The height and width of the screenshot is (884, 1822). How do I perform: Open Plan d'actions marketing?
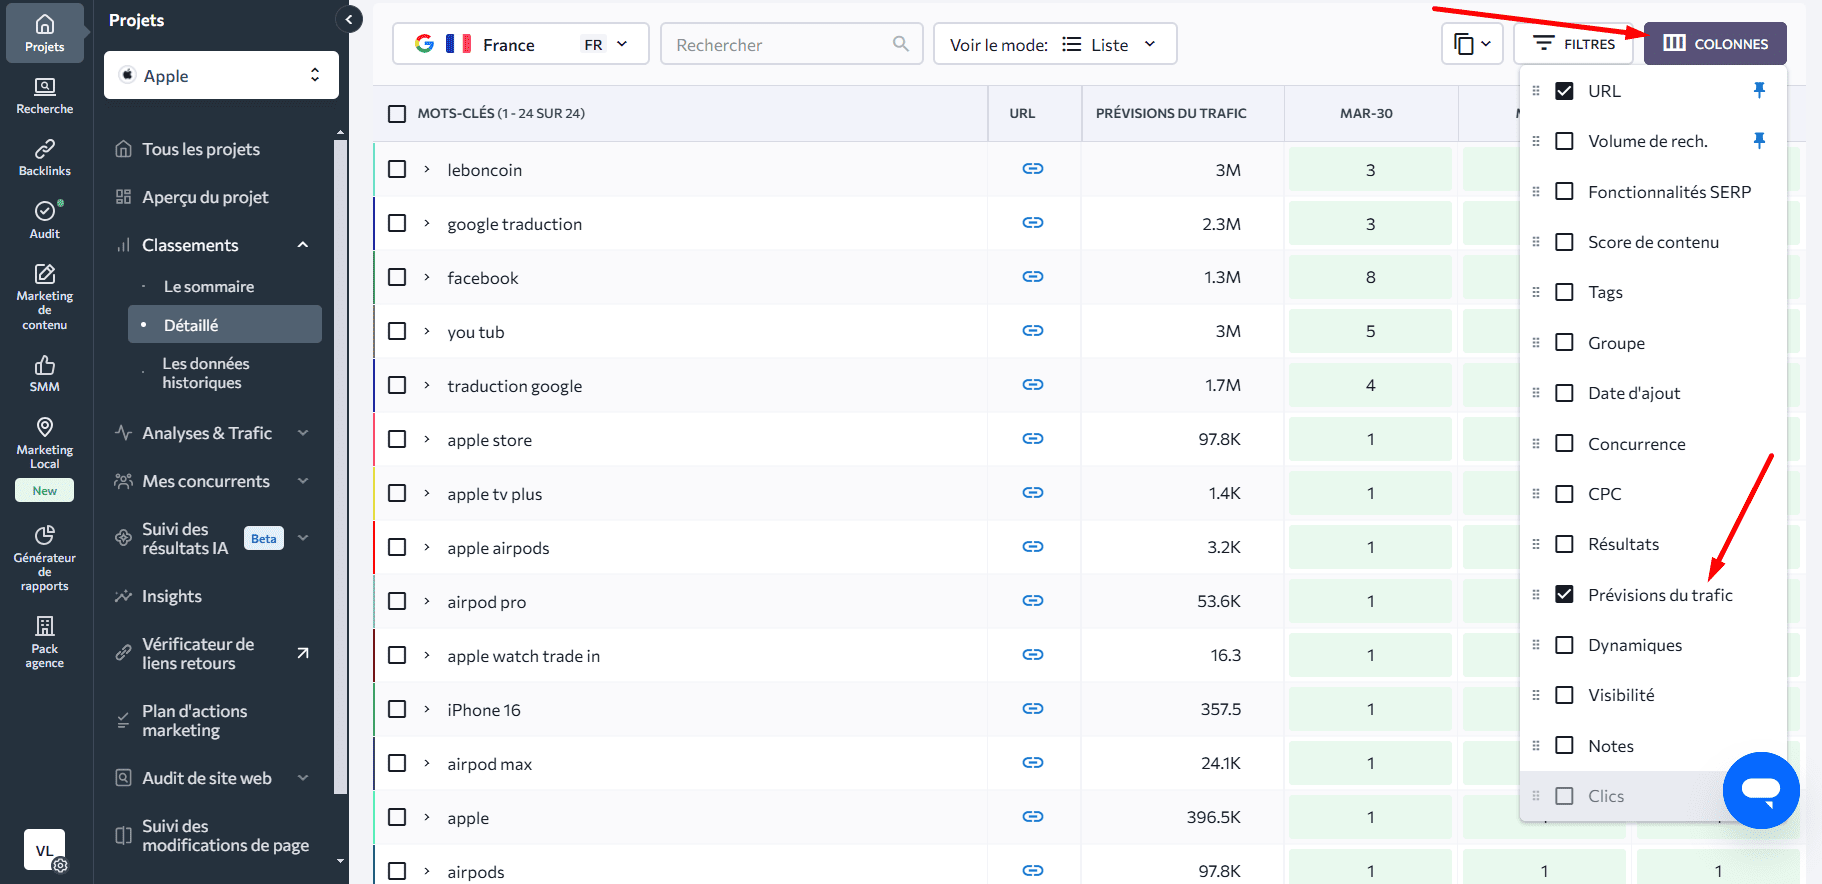point(195,721)
